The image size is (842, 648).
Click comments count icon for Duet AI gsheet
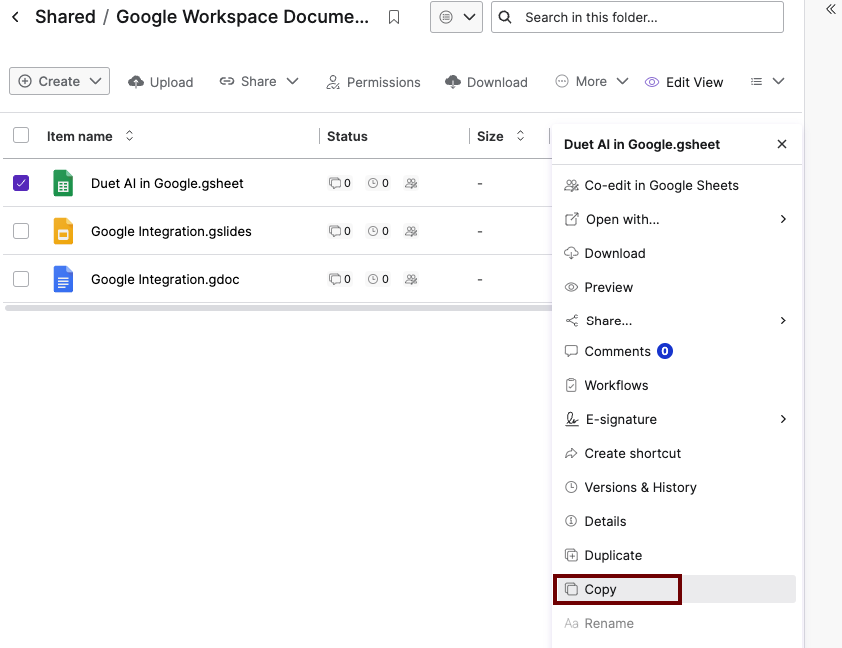(340, 183)
